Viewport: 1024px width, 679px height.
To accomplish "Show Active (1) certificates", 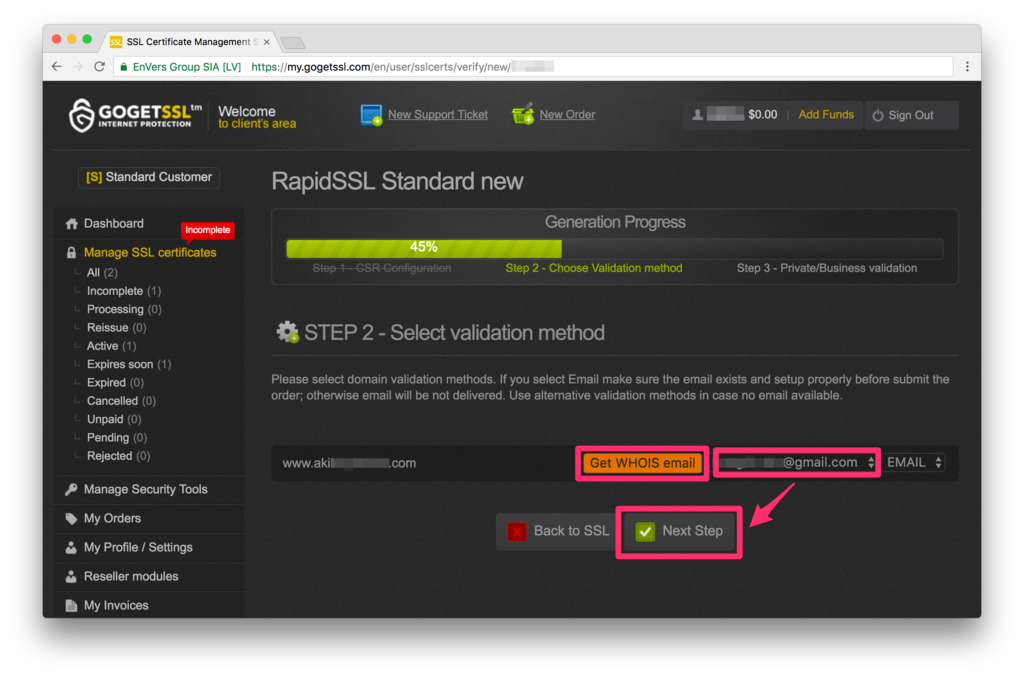I will click(111, 346).
